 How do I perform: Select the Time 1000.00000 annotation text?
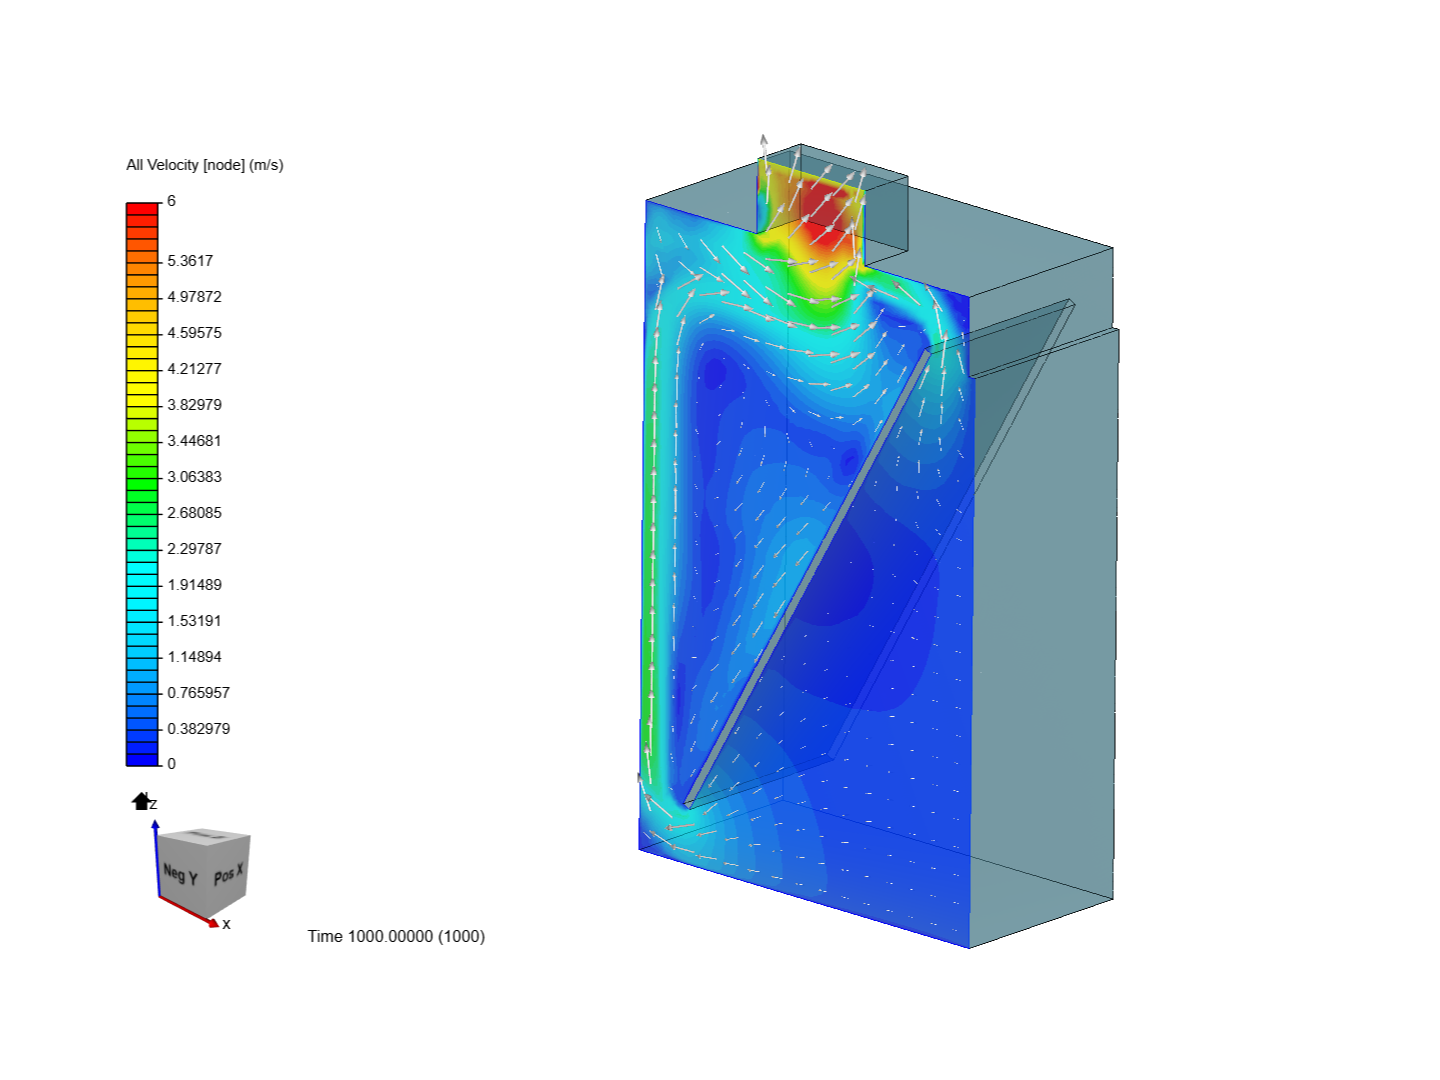click(395, 937)
